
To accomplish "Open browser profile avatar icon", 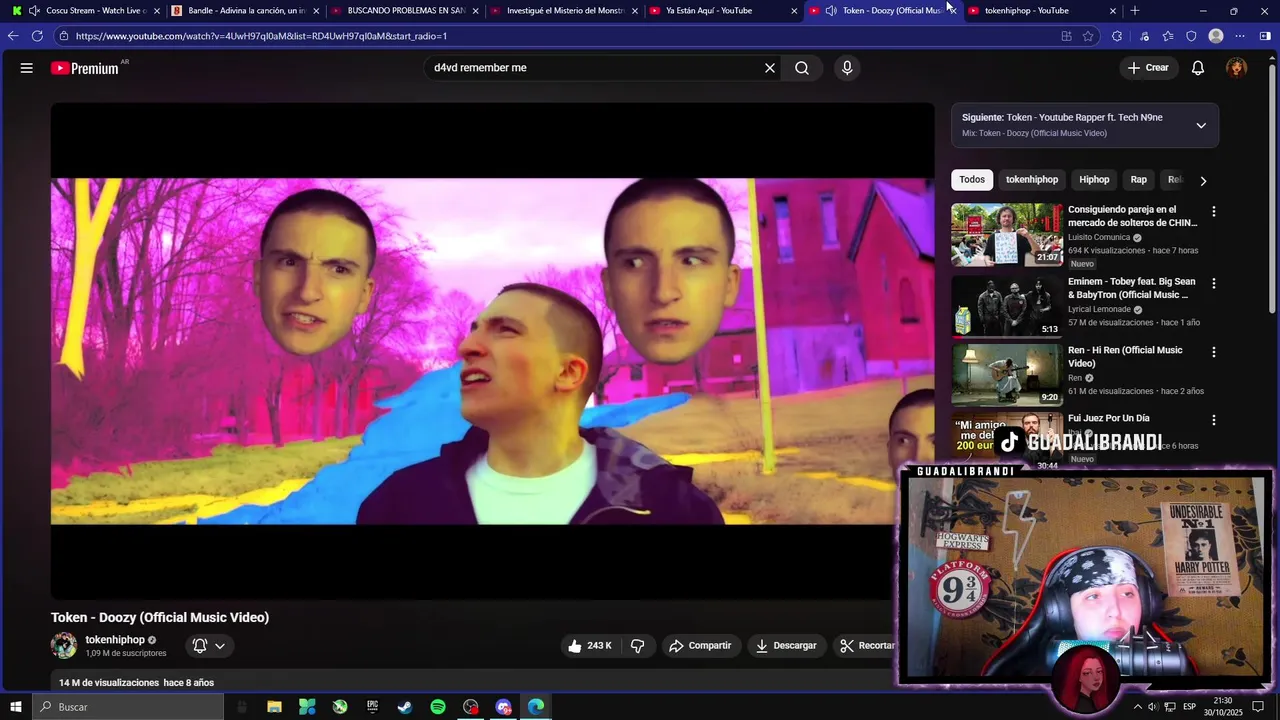I will pos(1216,36).
